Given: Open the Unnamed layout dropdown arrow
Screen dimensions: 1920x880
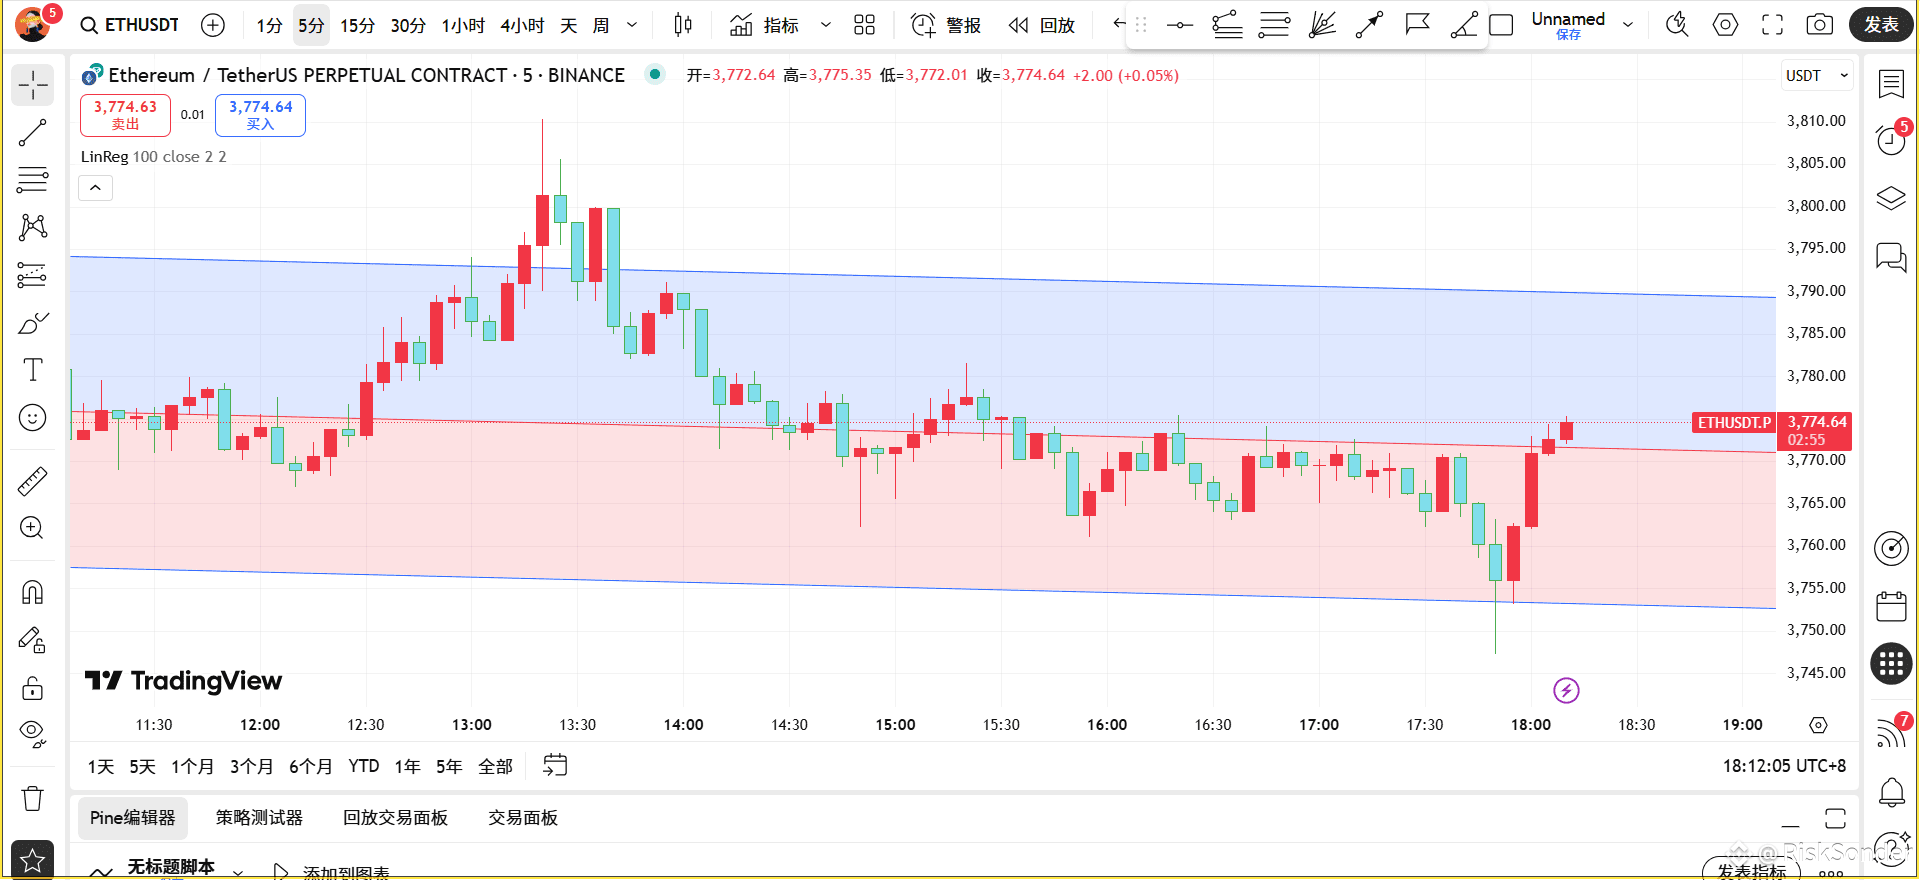Looking at the screenshot, I should point(1628,25).
